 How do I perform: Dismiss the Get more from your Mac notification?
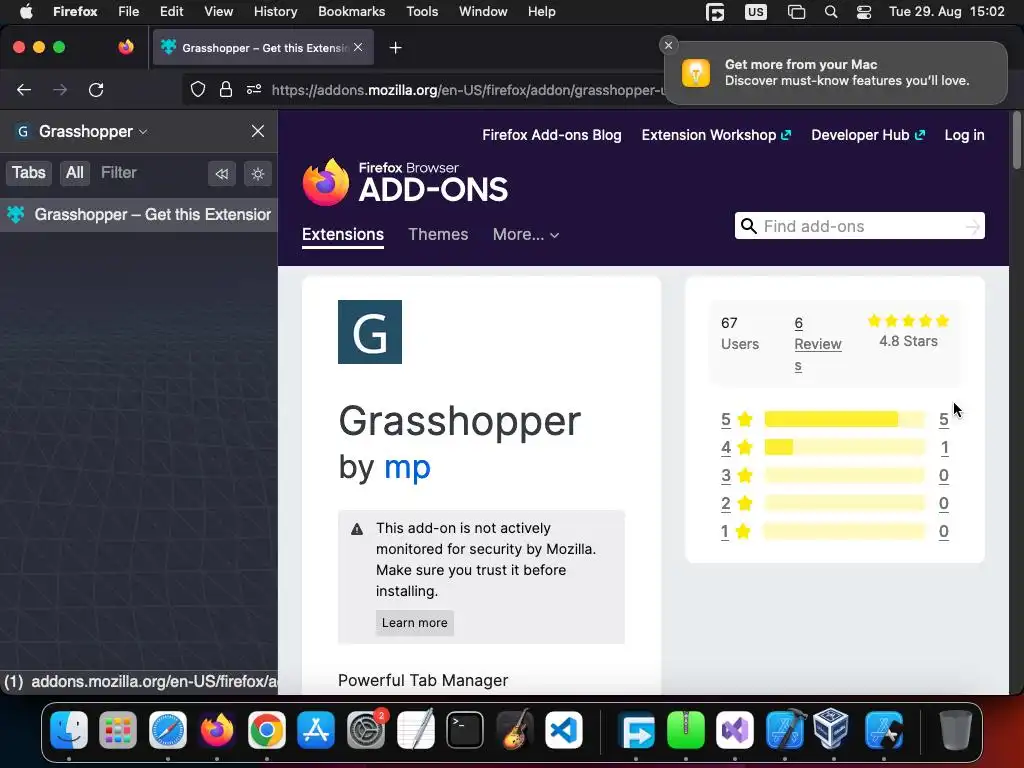click(668, 45)
